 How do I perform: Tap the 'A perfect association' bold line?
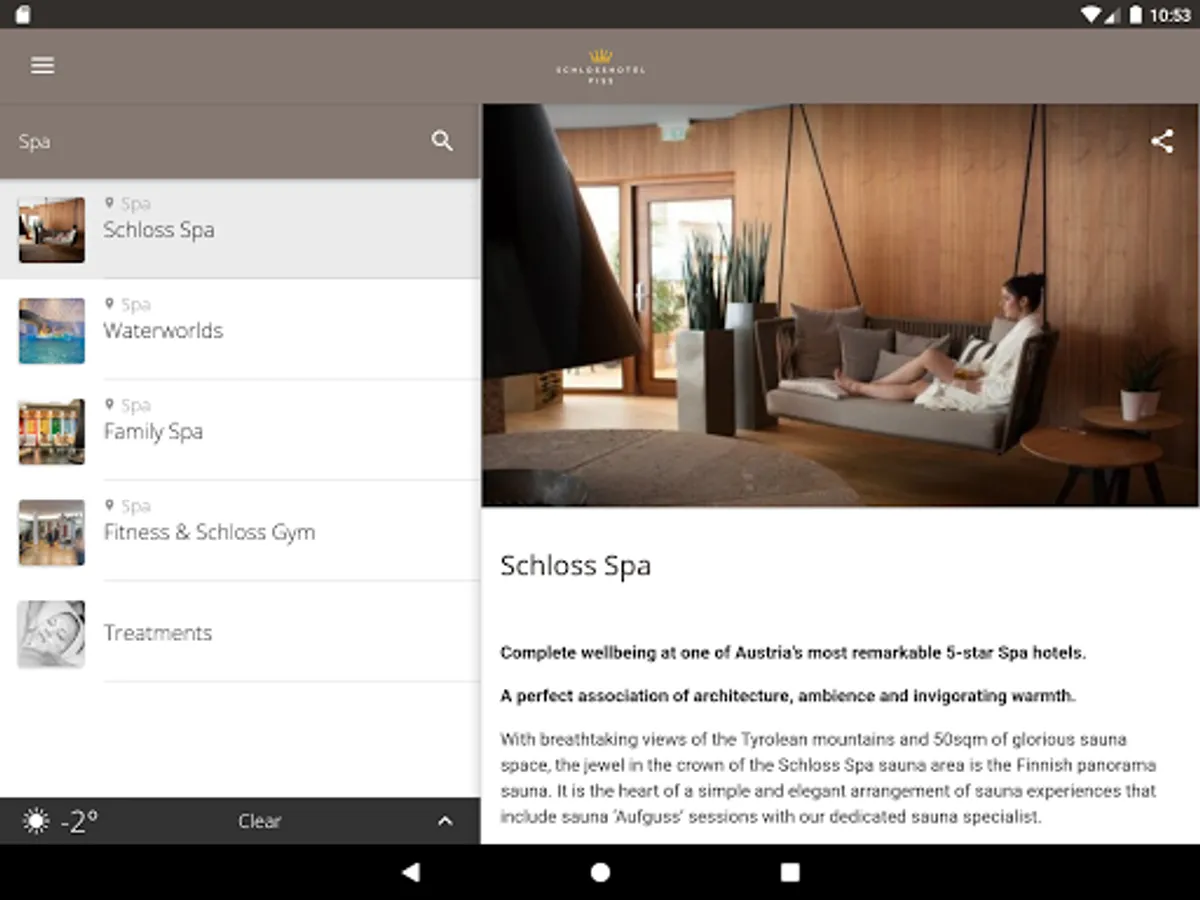coord(788,695)
